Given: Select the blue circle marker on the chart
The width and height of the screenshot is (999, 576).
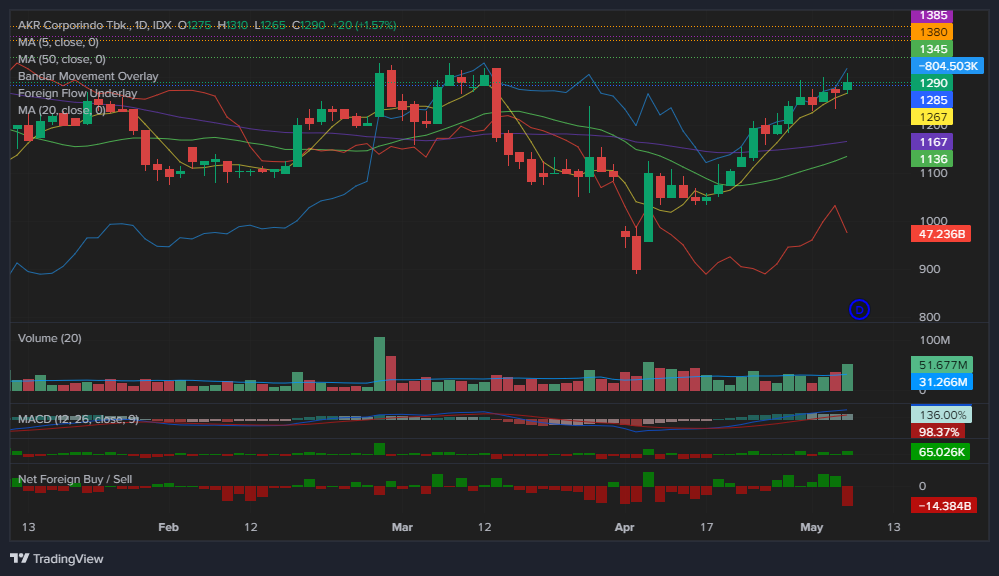Looking at the screenshot, I should tap(858, 310).
